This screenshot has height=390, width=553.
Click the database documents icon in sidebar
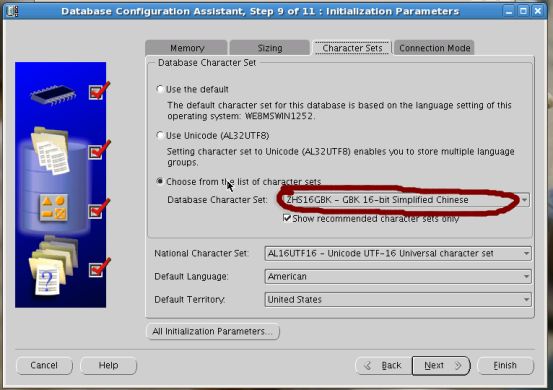(x=50, y=151)
